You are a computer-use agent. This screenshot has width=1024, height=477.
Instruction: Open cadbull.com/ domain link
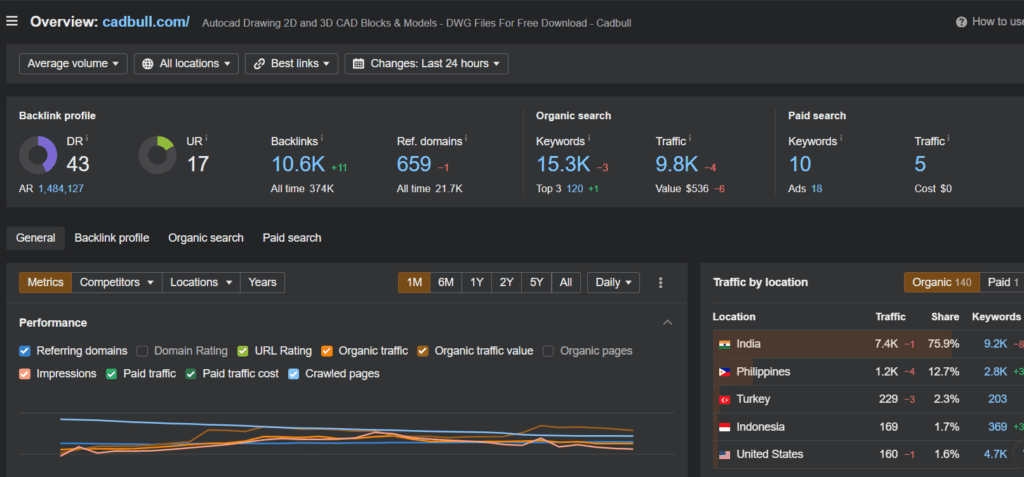(146, 22)
